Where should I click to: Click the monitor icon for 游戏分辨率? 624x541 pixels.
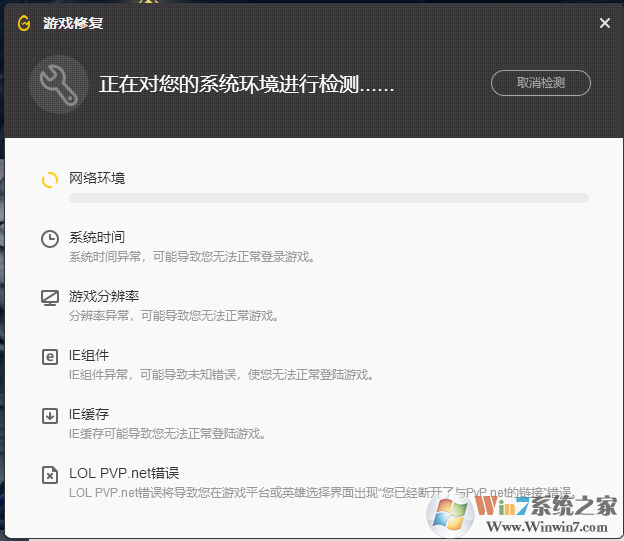(50, 298)
